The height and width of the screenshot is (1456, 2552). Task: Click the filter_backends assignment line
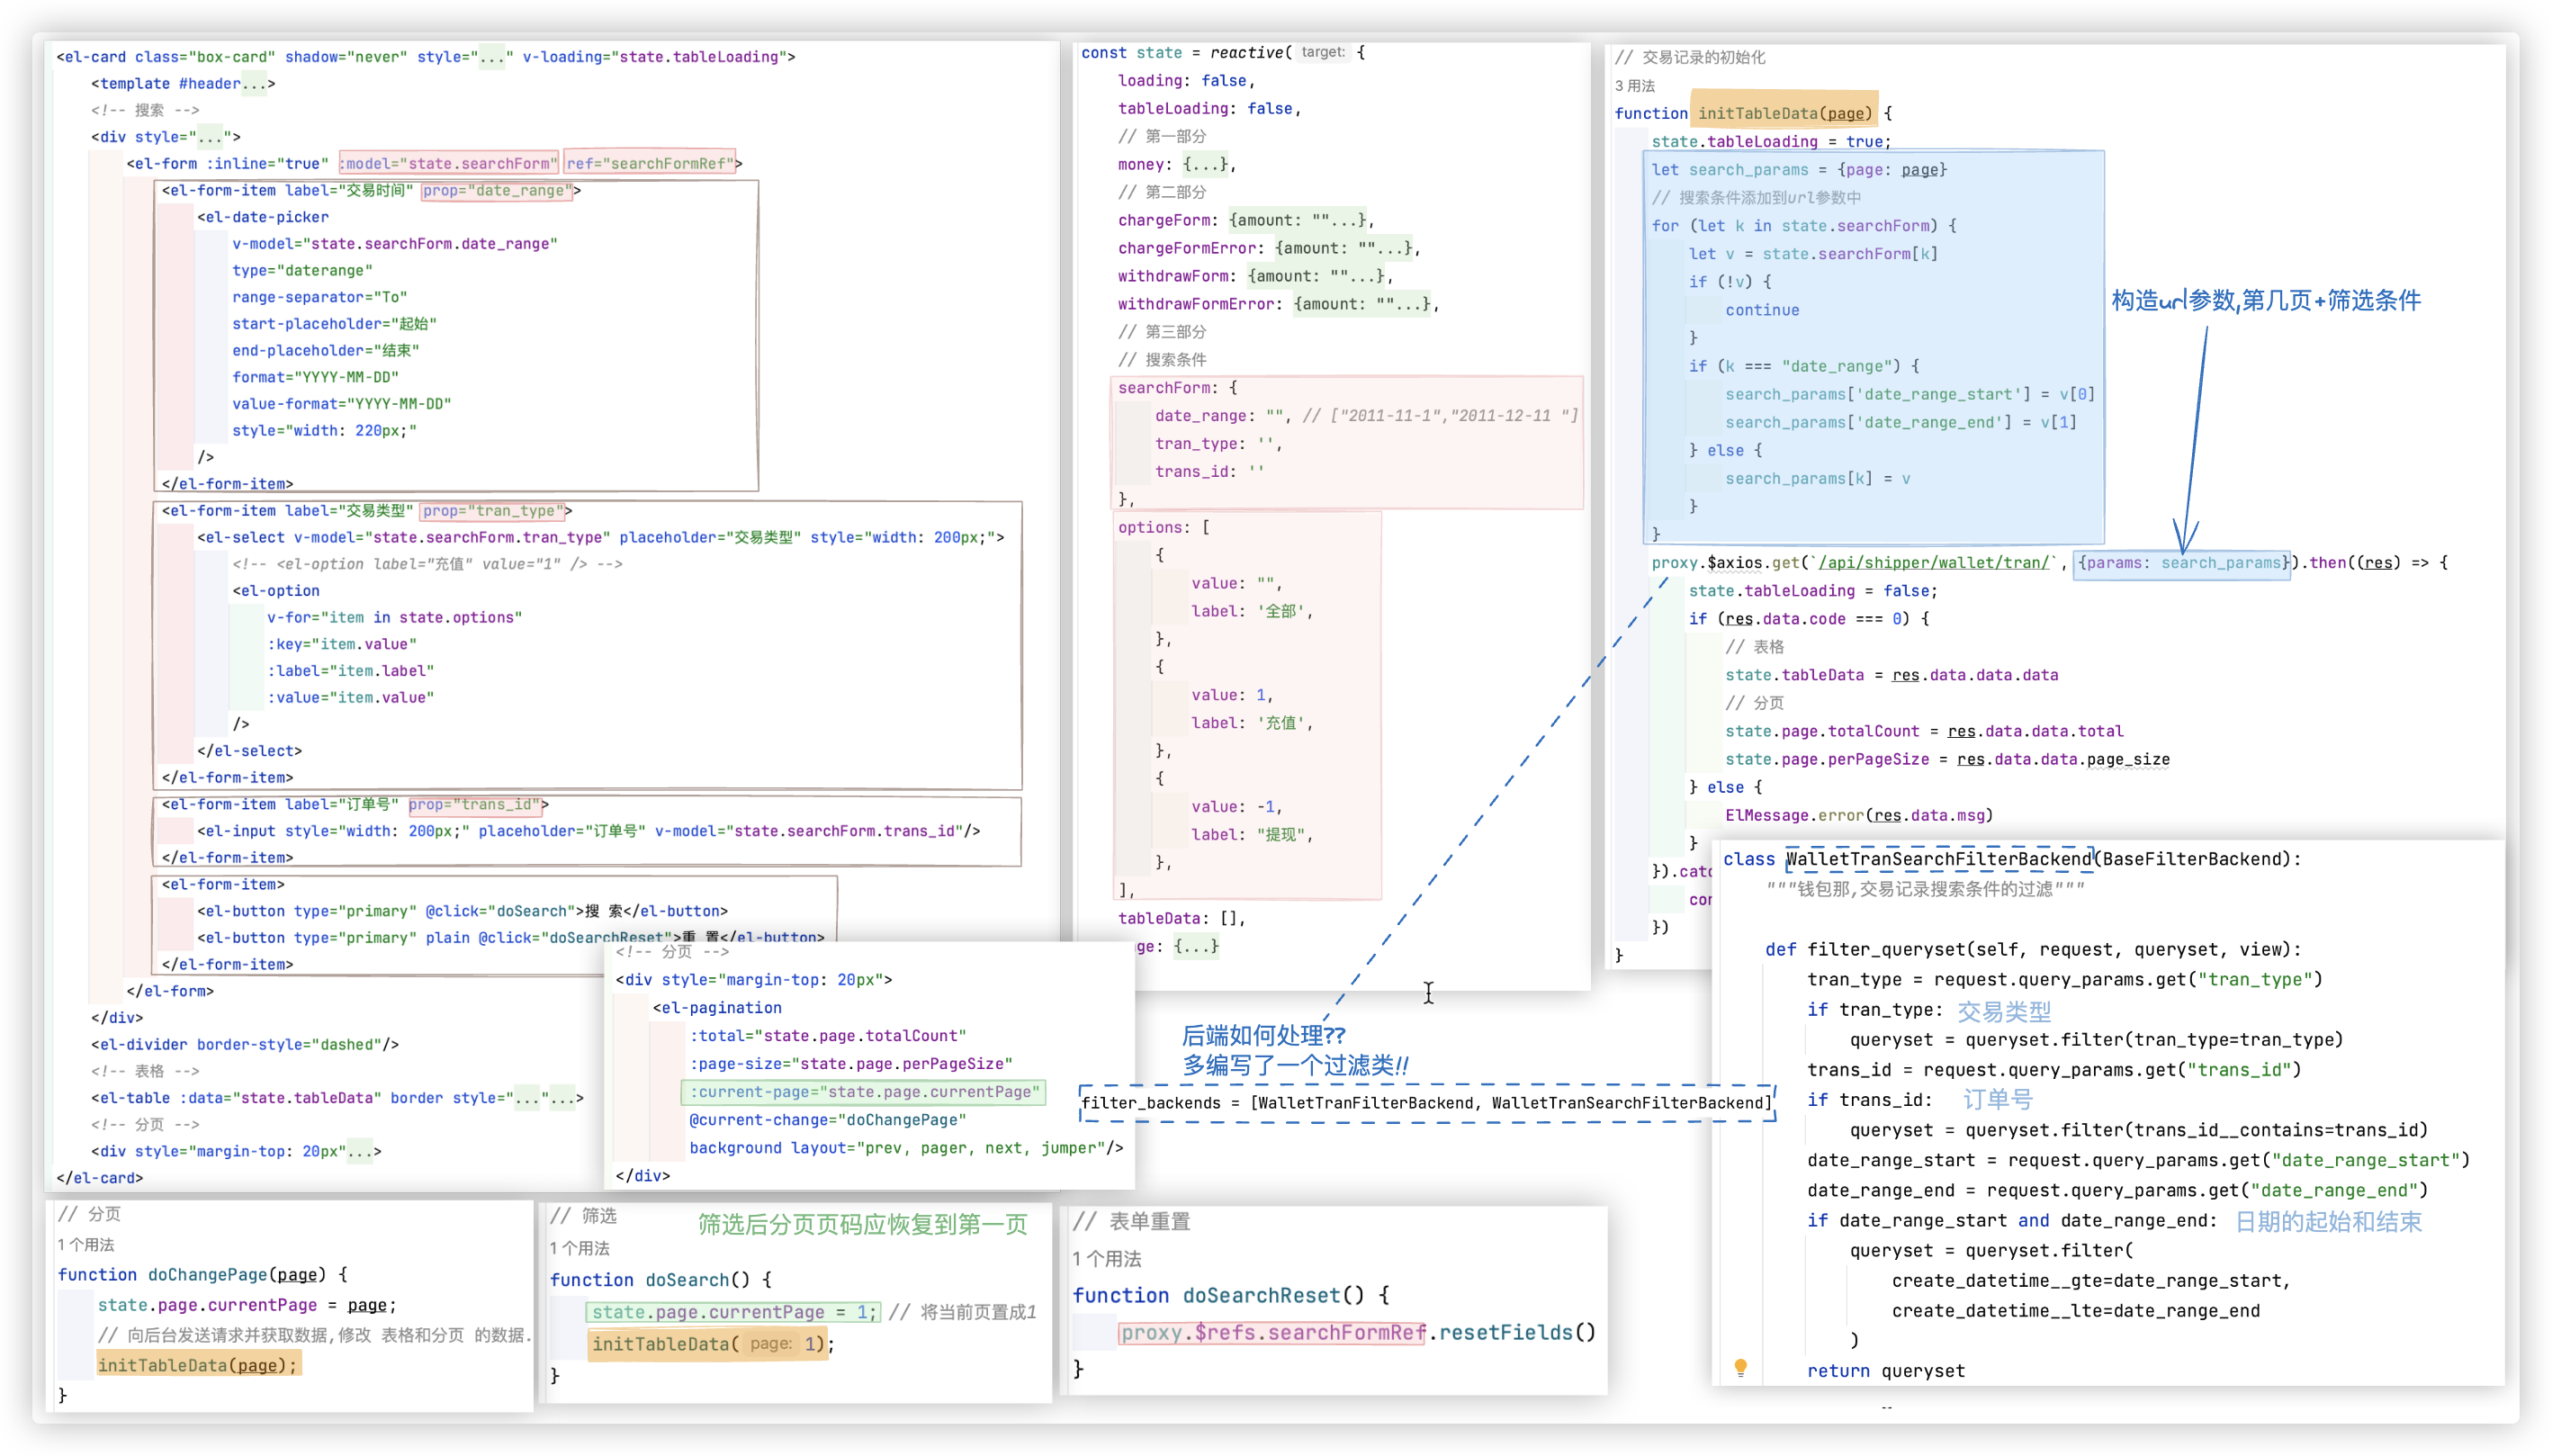[1426, 1103]
